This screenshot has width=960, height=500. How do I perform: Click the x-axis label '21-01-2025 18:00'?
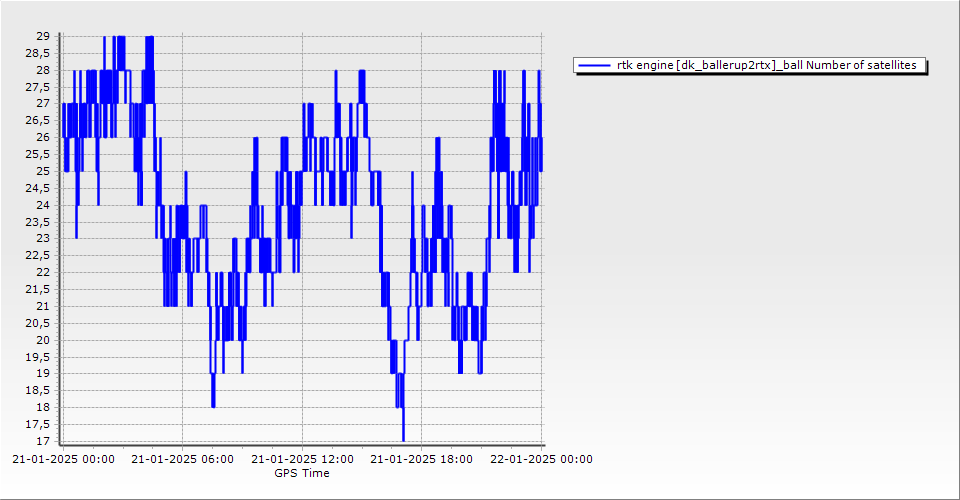422,460
